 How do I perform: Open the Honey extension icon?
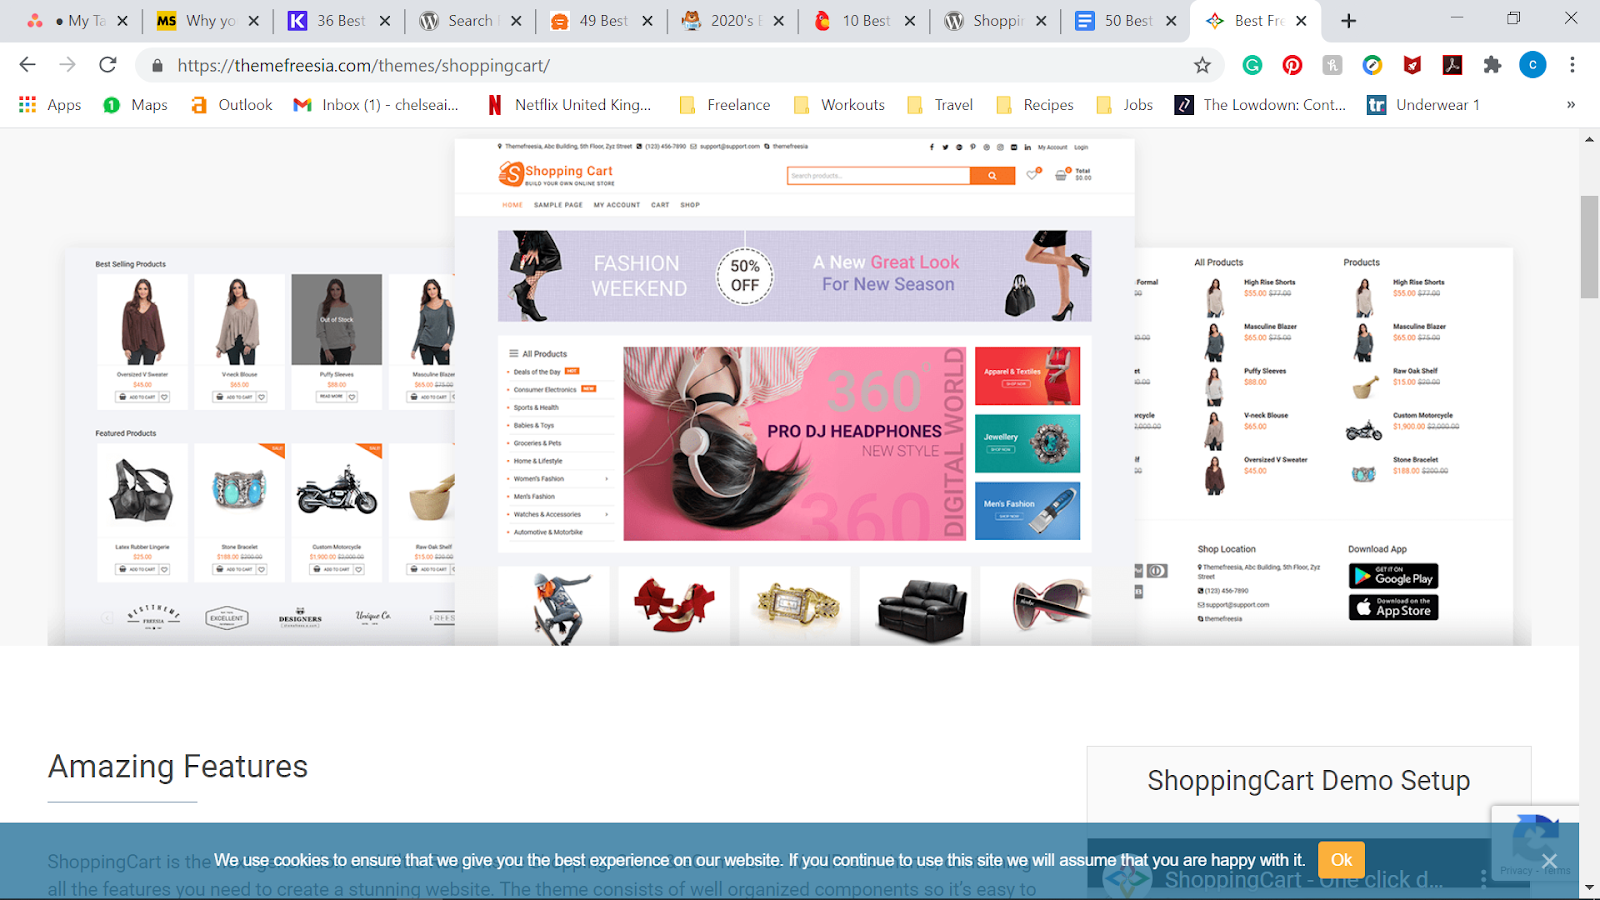(x=1332, y=65)
